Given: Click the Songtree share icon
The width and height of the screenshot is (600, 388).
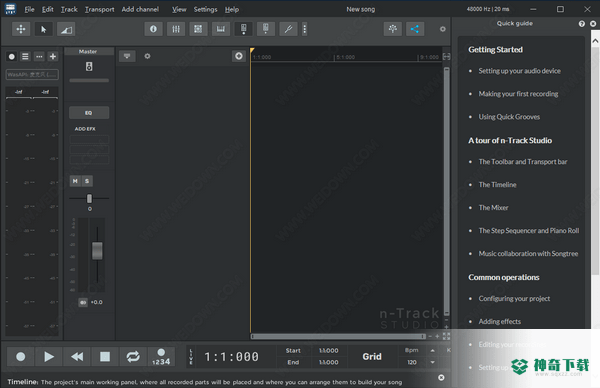Looking at the screenshot, I should click(415, 29).
